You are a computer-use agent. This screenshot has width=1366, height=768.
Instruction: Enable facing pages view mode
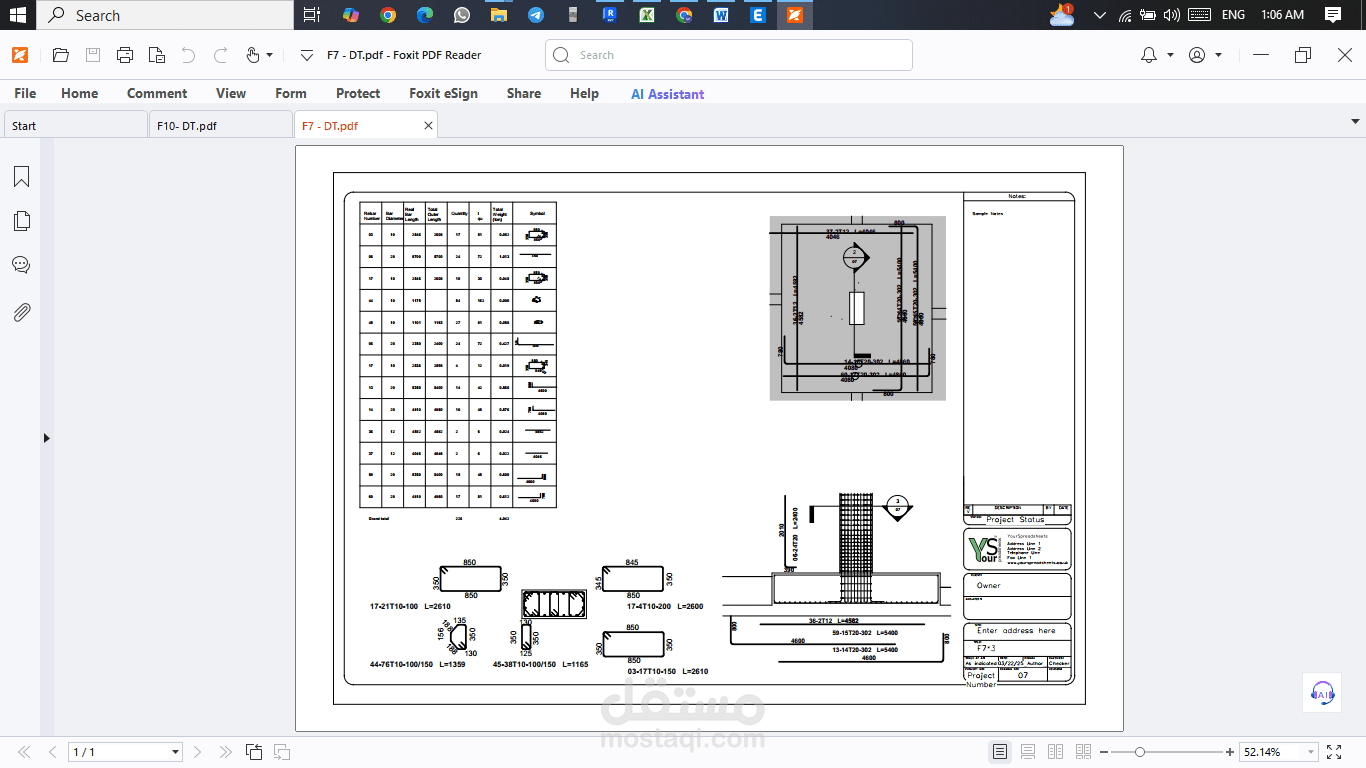coord(1055,752)
